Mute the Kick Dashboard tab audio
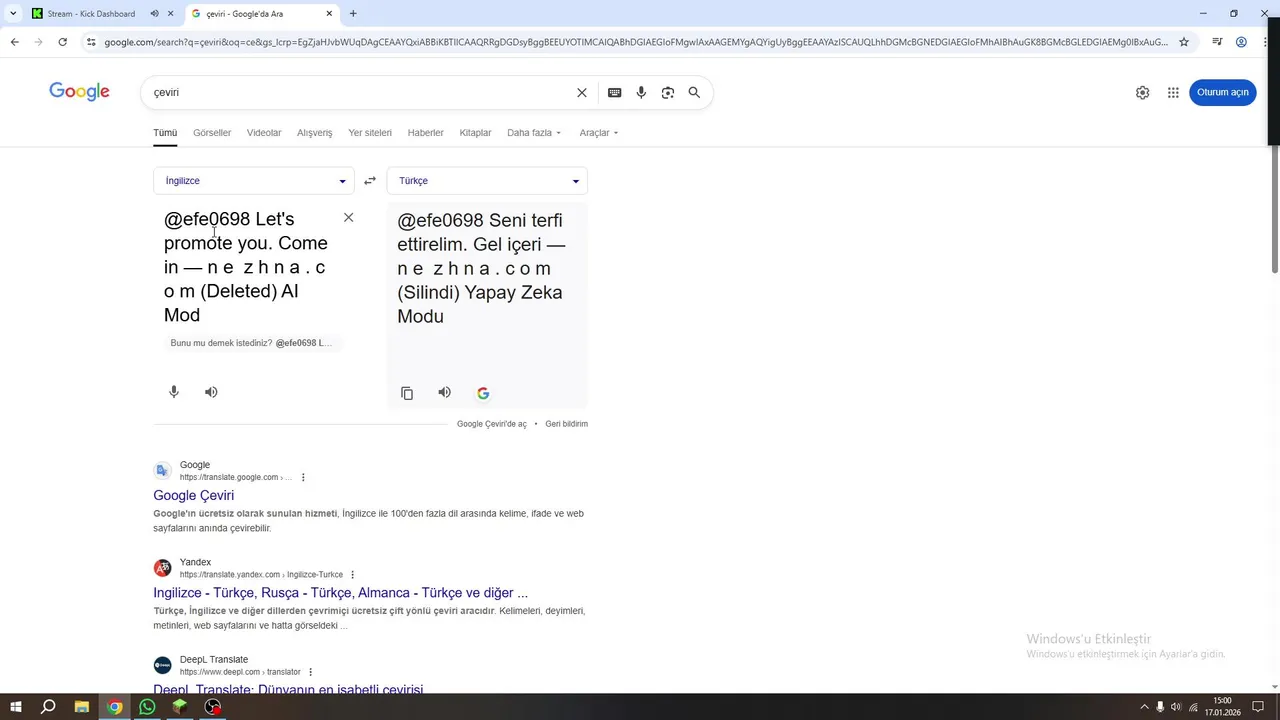1280x720 pixels. [154, 14]
